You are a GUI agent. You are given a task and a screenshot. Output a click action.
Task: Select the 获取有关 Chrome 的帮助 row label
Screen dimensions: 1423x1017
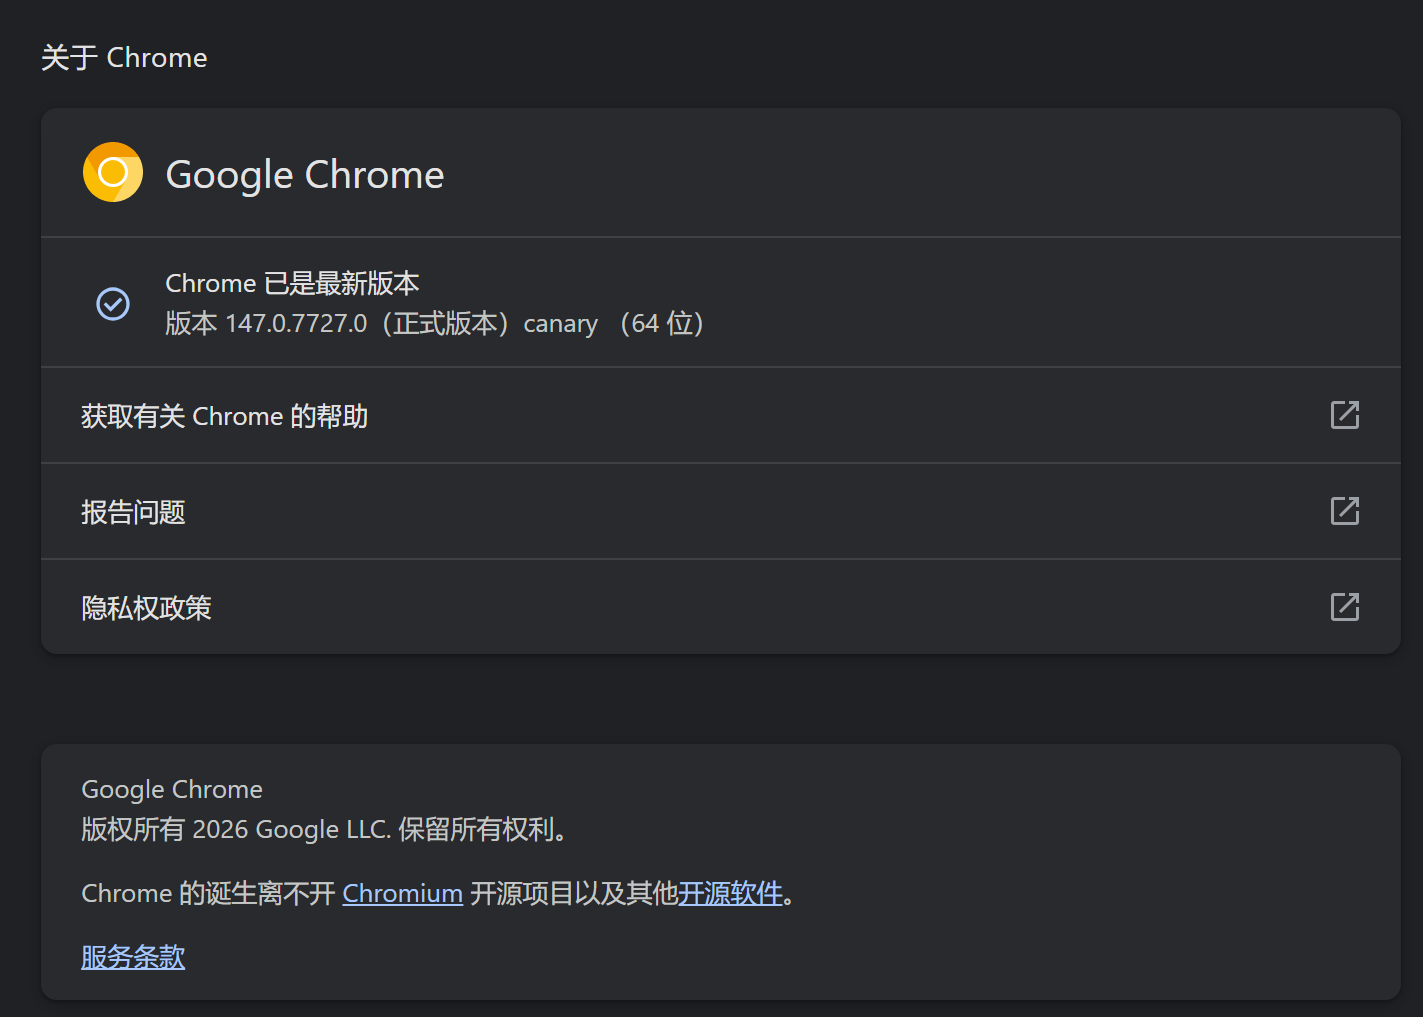coord(224,416)
